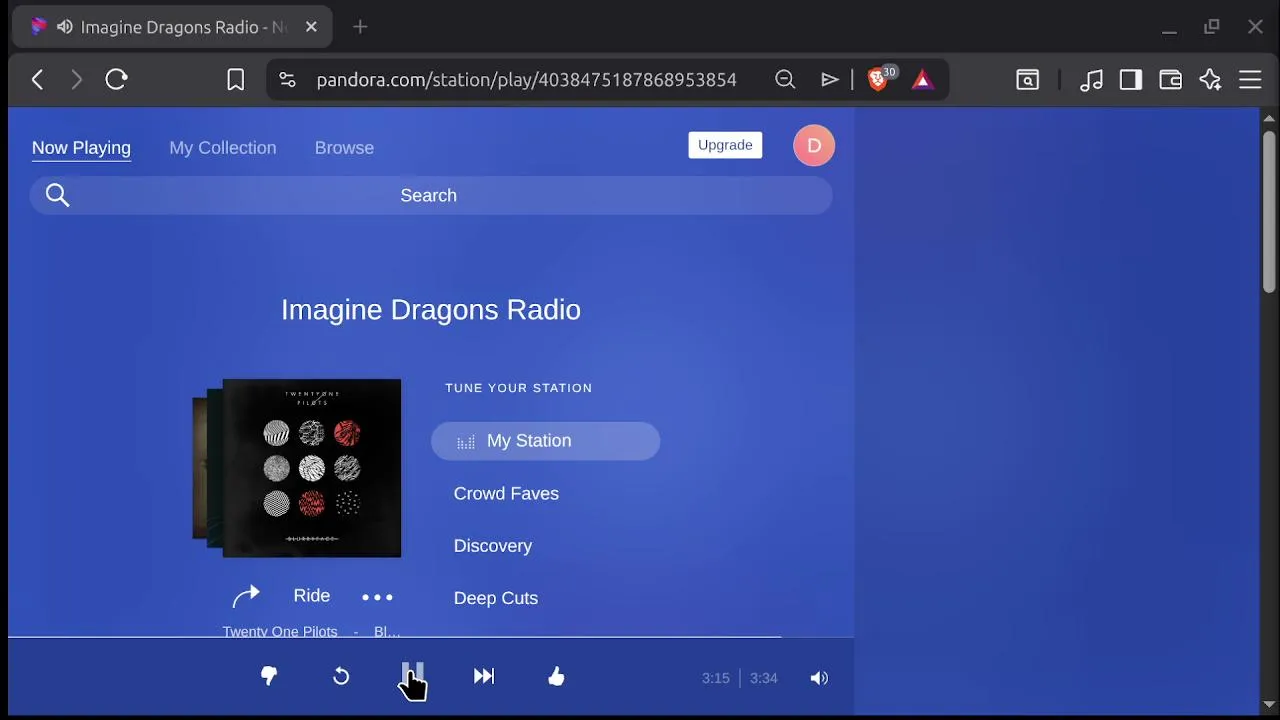Share the current song with arrow icon
This screenshot has width=1280, height=720.
tap(246, 596)
